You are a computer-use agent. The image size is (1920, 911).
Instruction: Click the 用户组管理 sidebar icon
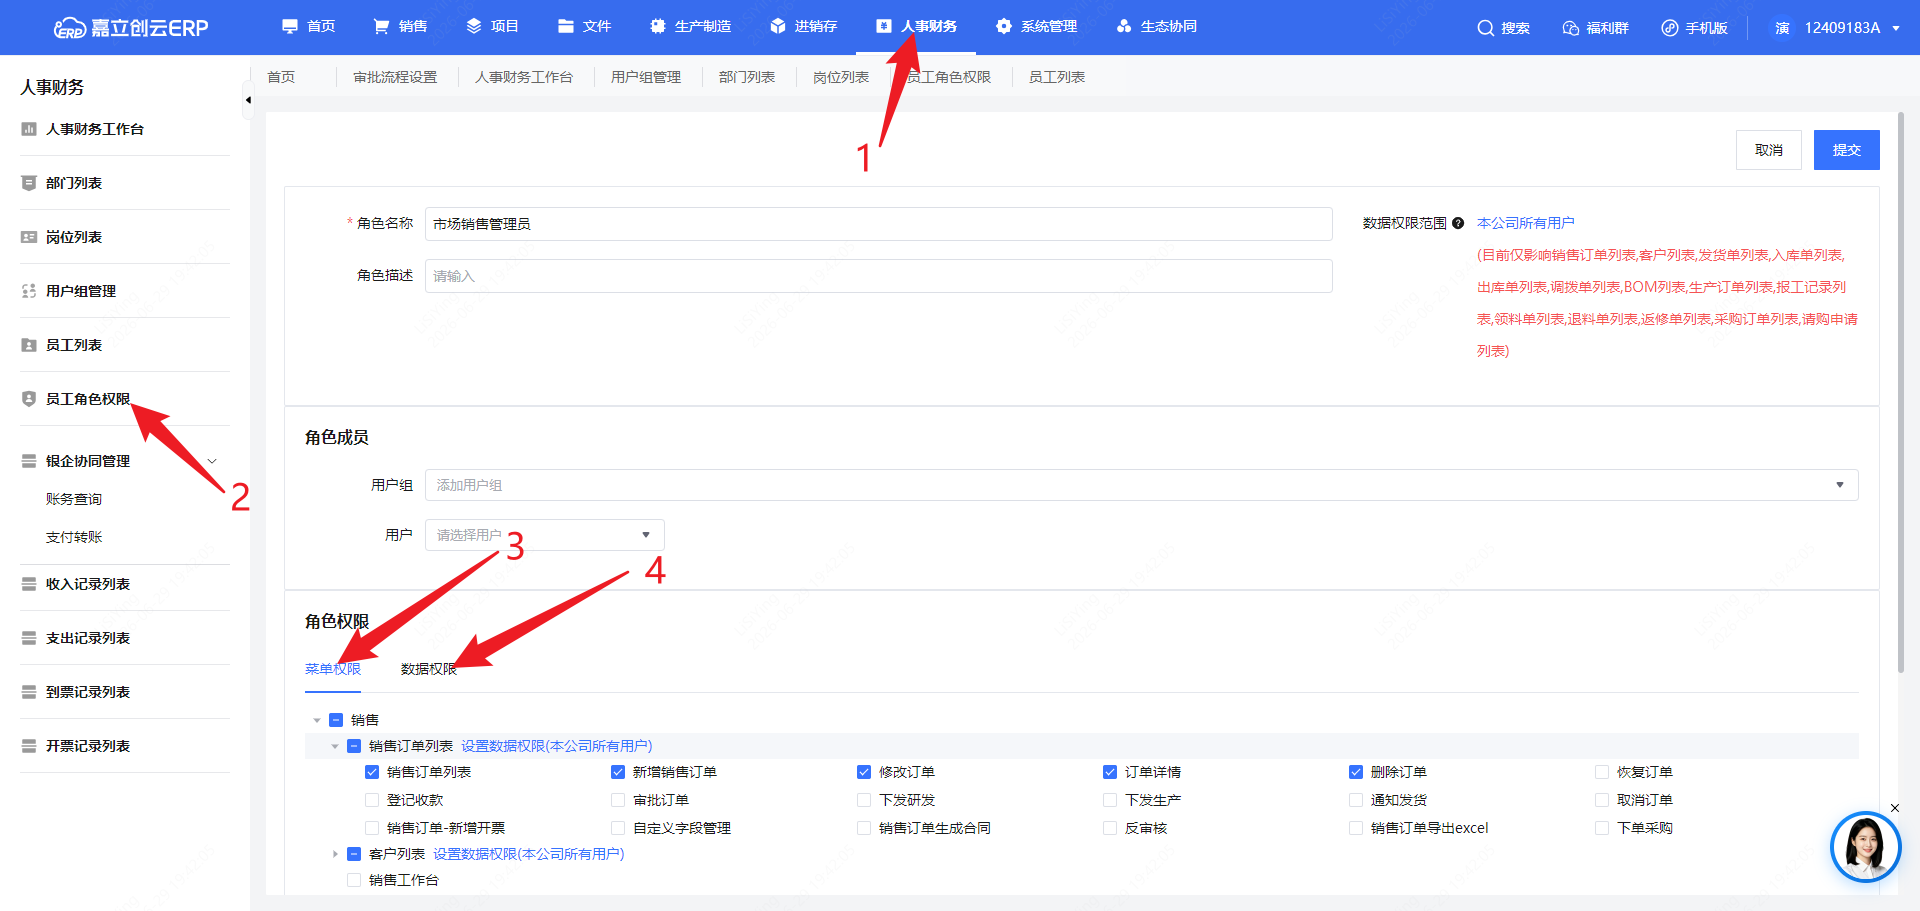[x=29, y=291]
